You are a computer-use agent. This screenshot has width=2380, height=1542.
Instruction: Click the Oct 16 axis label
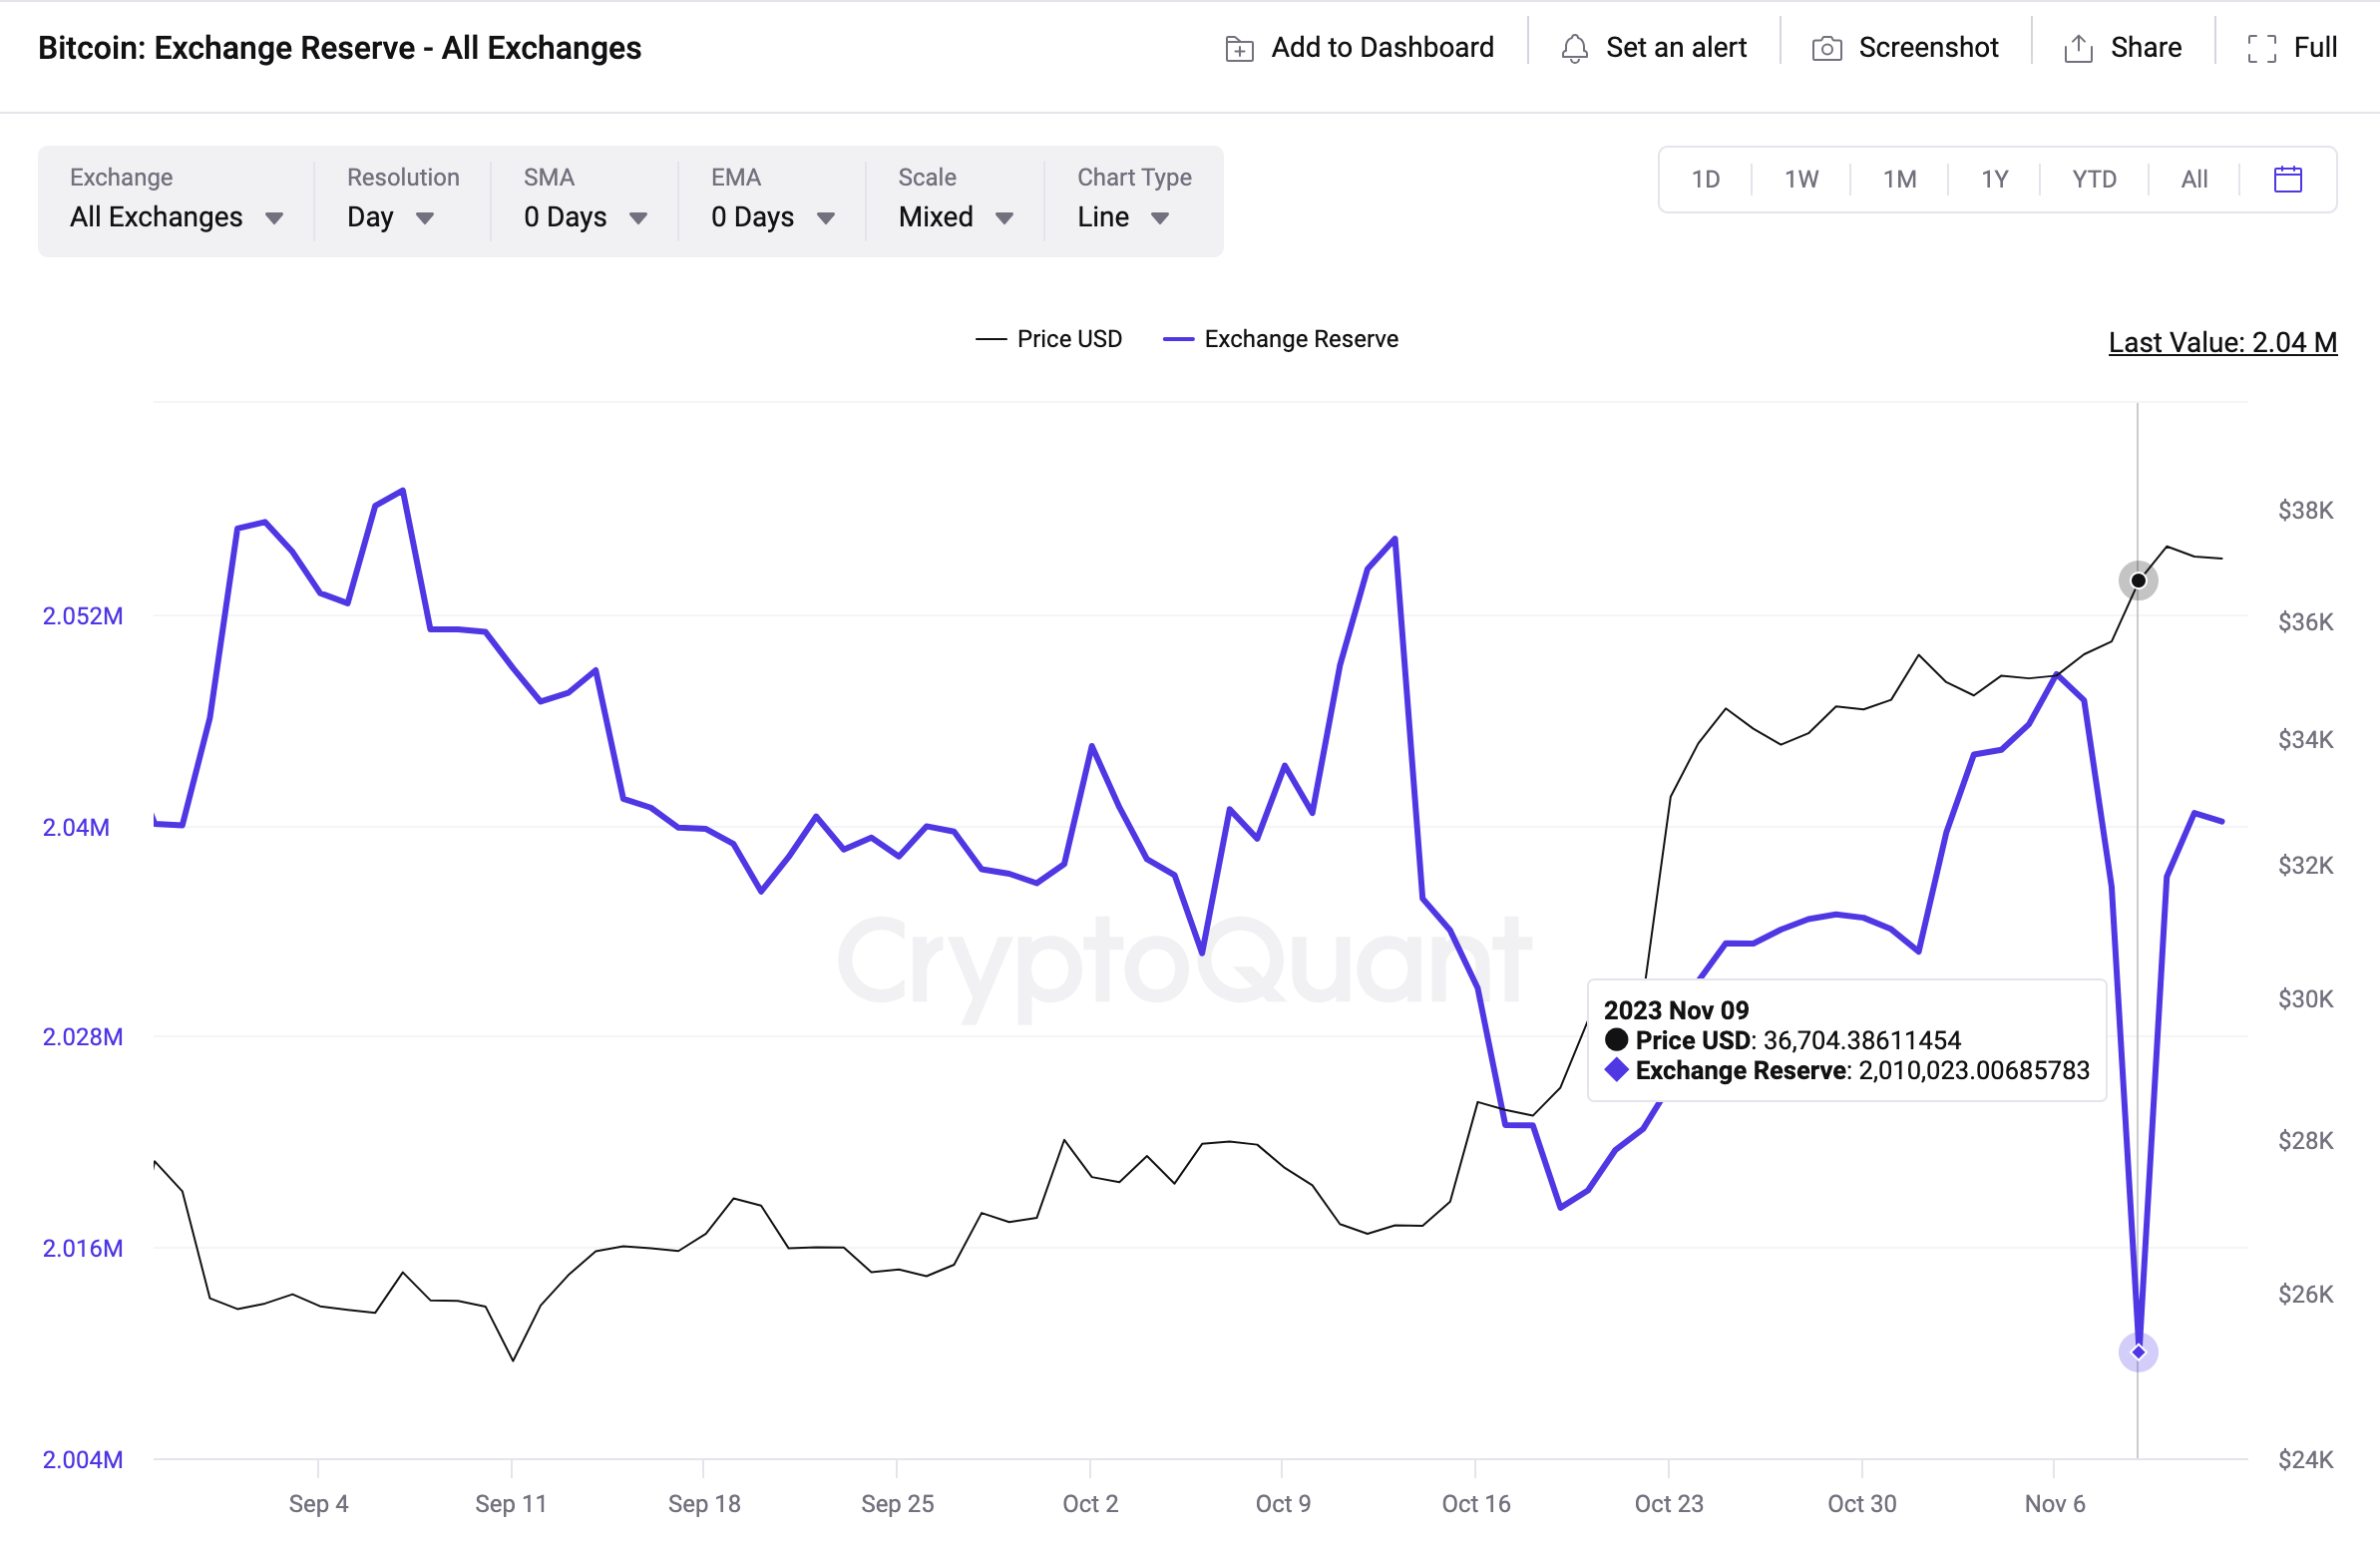click(1476, 1503)
